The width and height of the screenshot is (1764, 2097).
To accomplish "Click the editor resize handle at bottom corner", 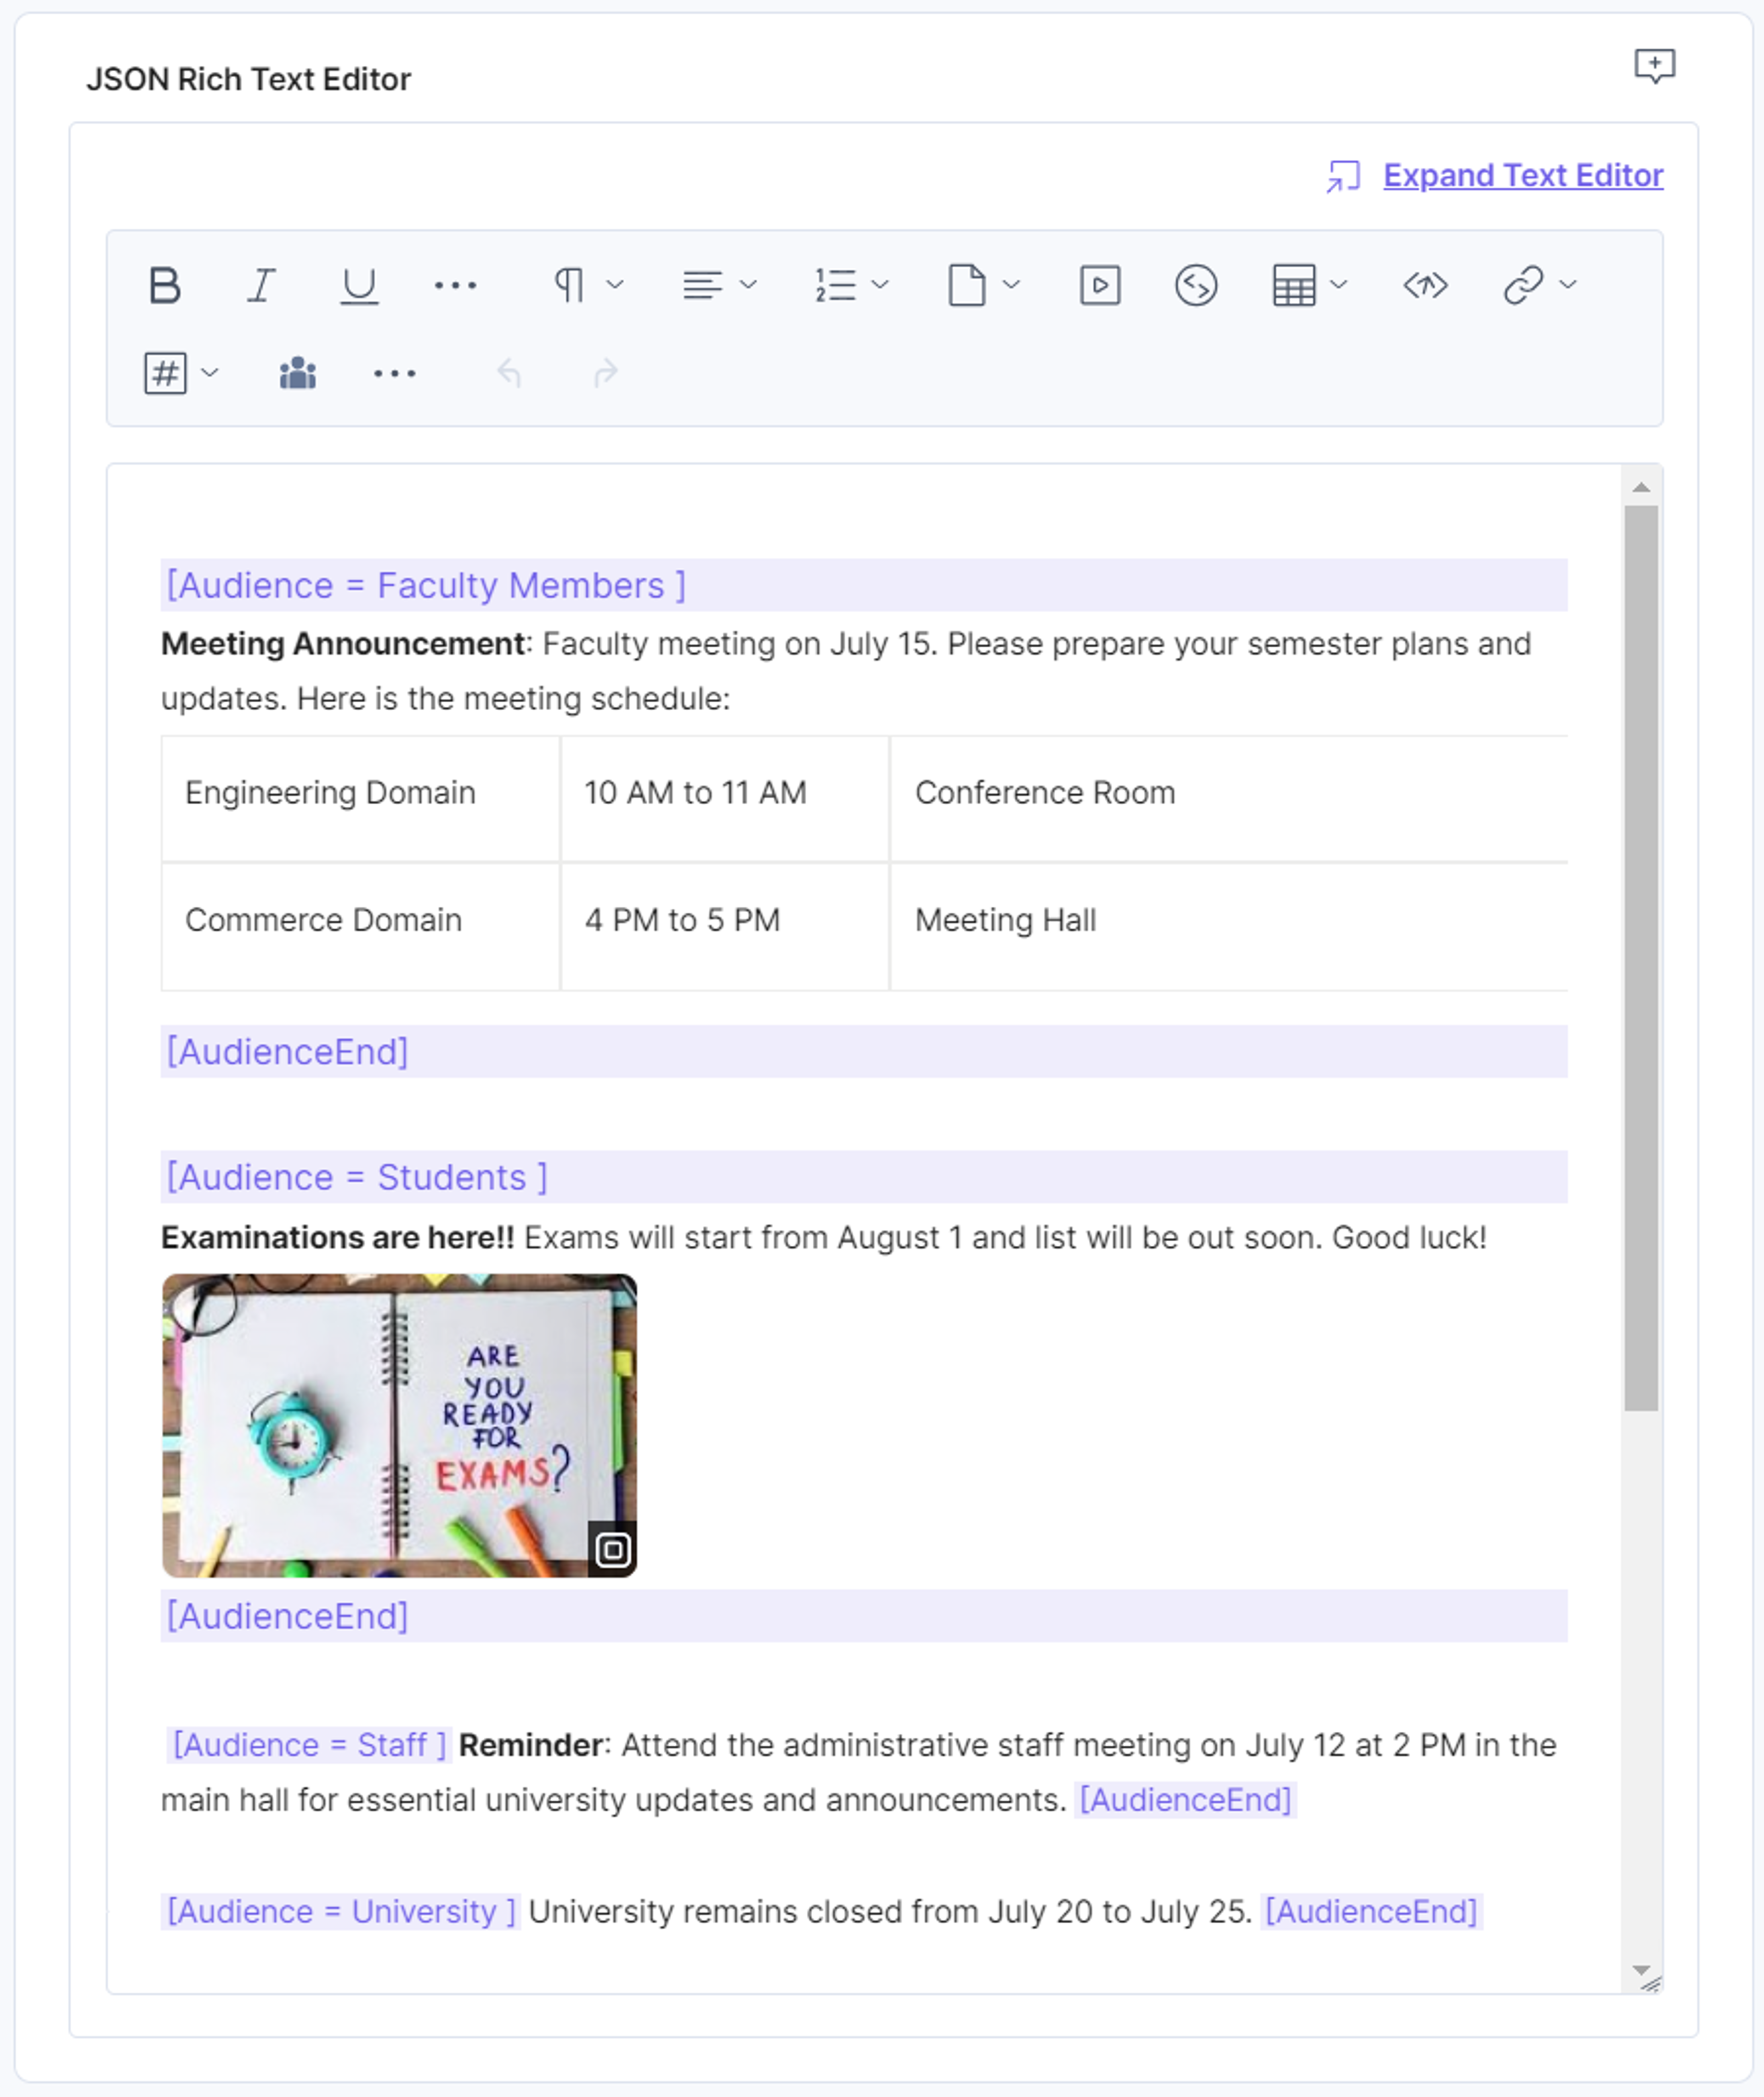I will pos(1651,1984).
